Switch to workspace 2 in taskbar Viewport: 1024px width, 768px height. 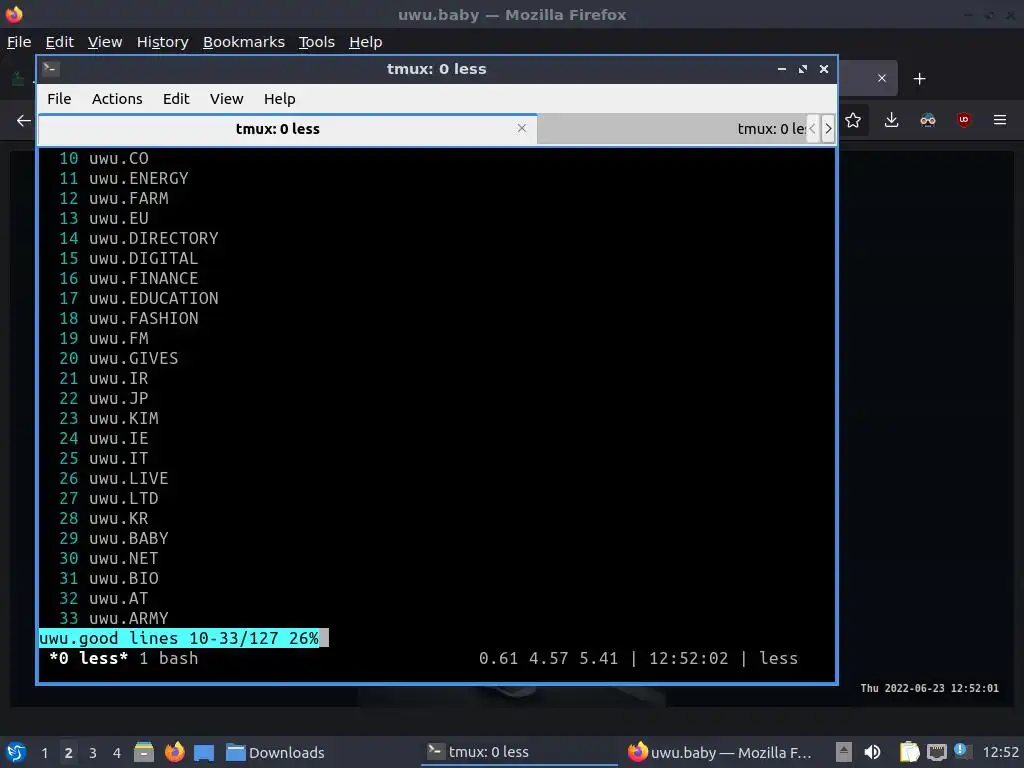pyautogui.click(x=68, y=753)
